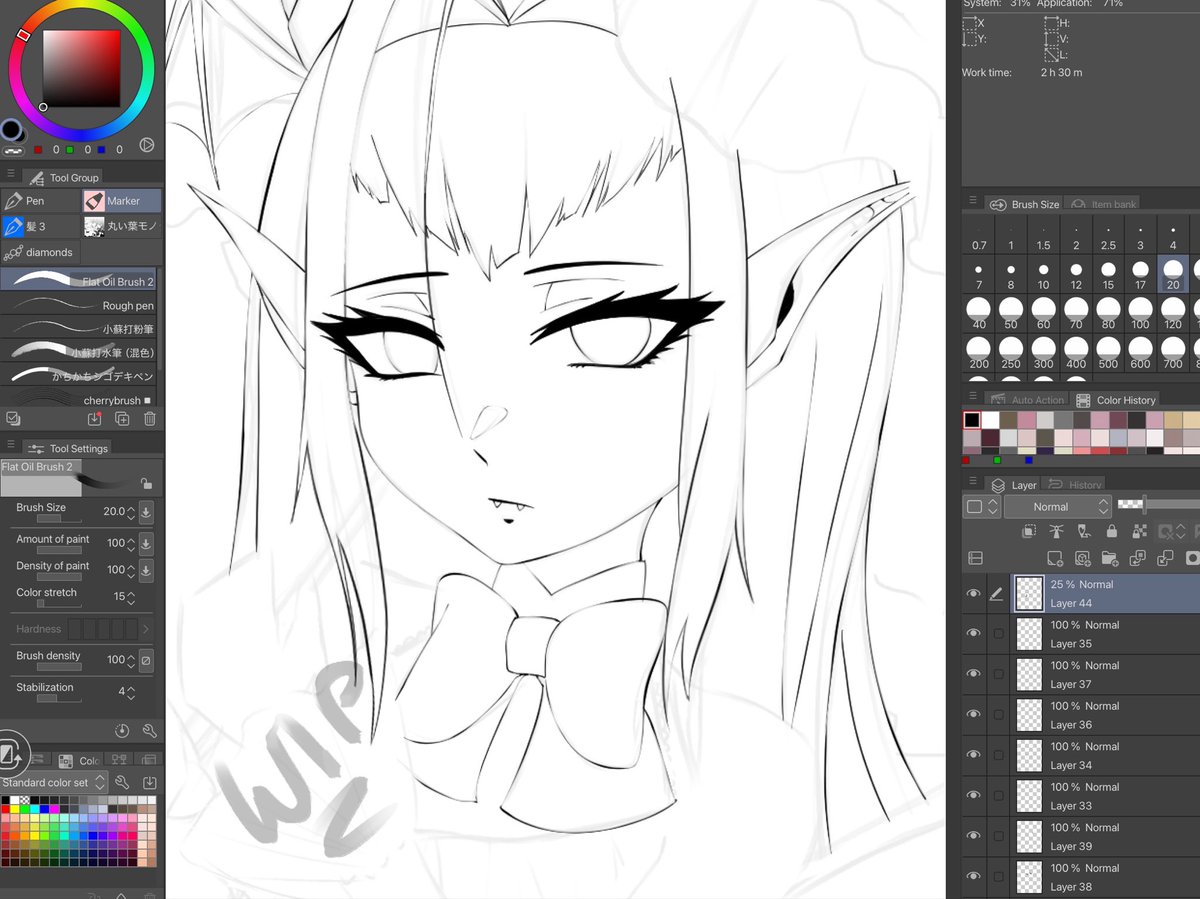Open Density of paint dynamics button
The image size is (1200, 899).
click(146, 571)
